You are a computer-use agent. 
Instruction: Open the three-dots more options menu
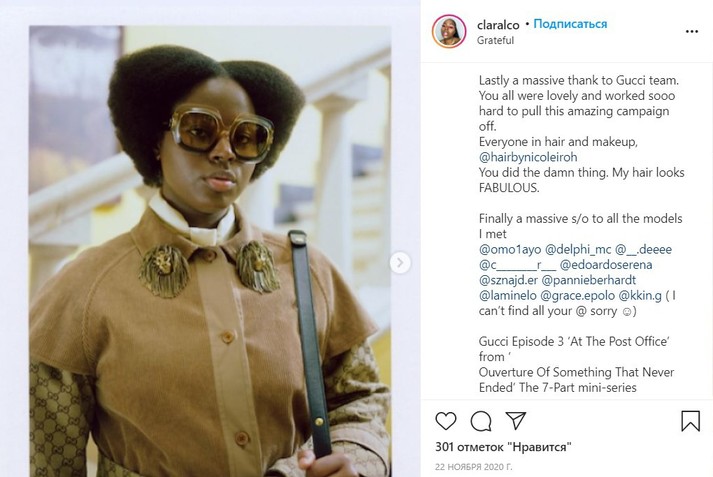tap(692, 32)
